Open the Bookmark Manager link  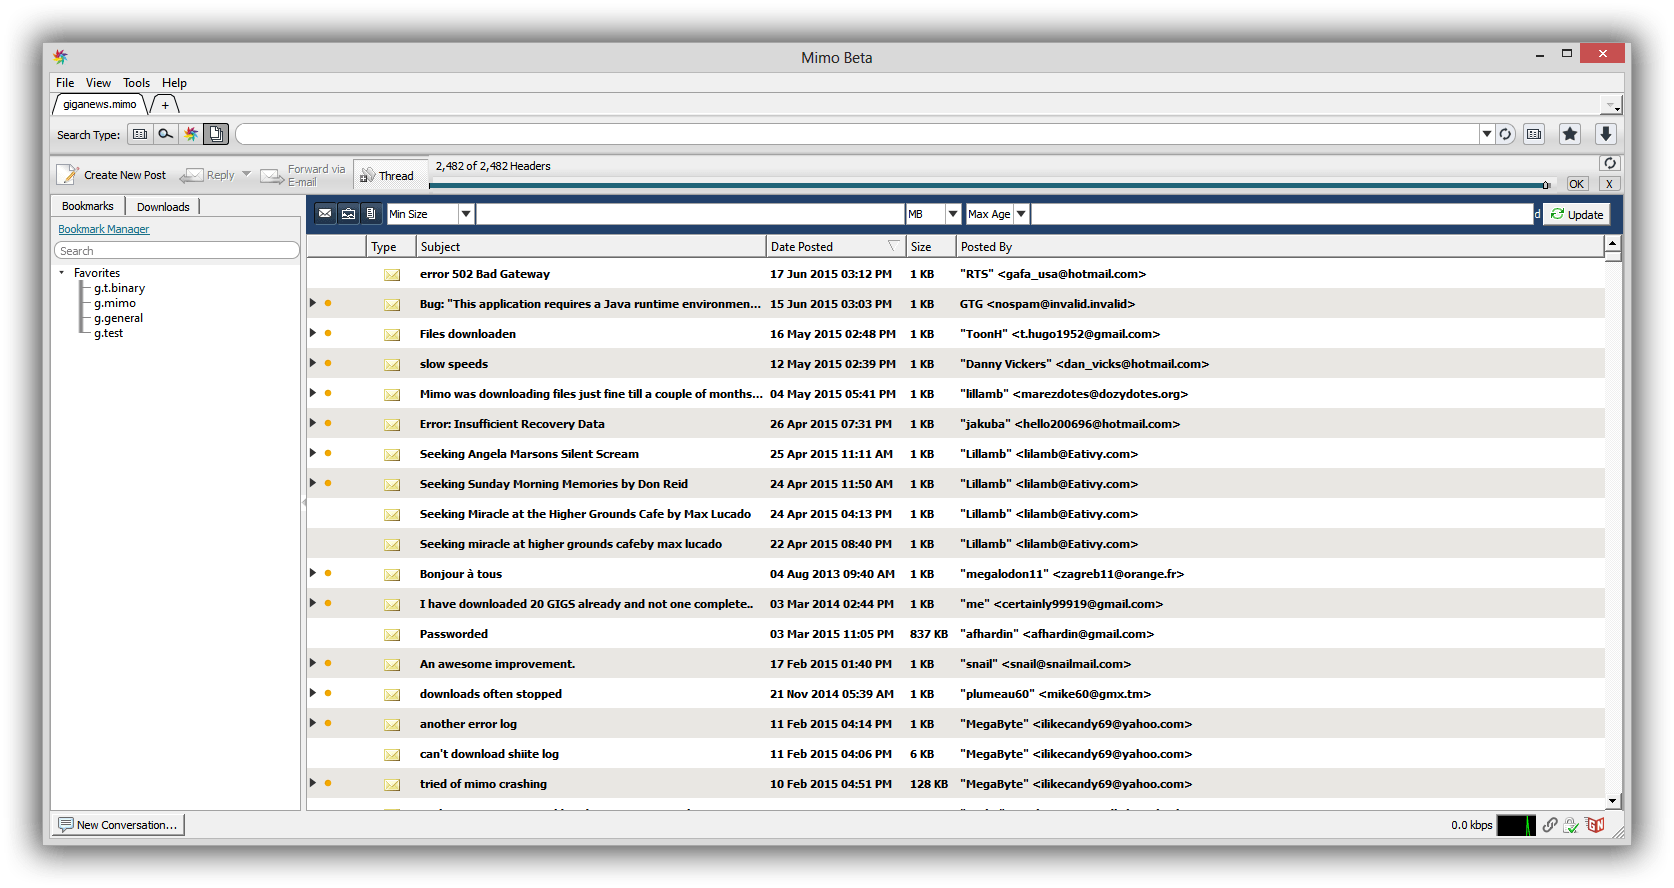coord(104,229)
